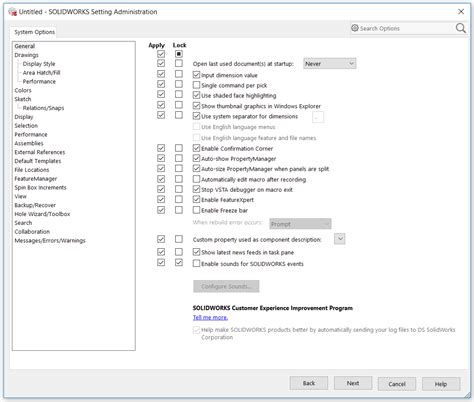Uncheck Apply for Enable FeatureXpert row
Viewport: 474px width, 402px height.
(x=161, y=199)
